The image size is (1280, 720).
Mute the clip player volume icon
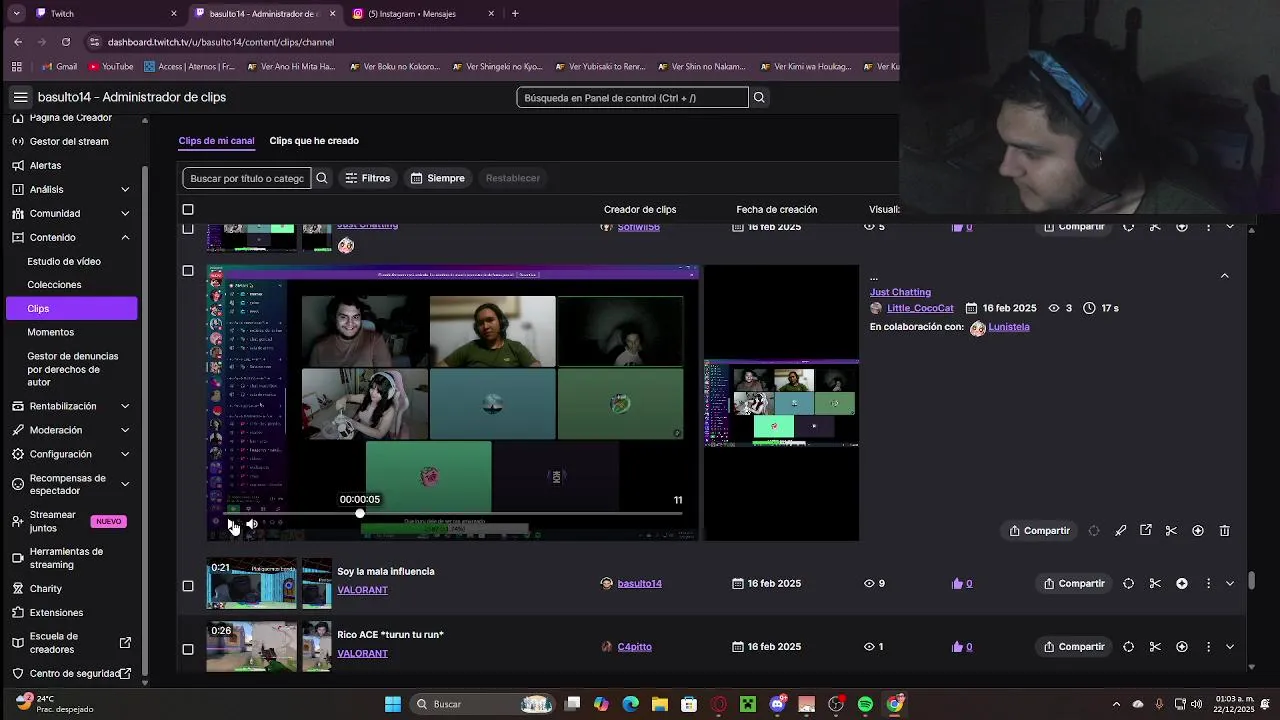[252, 523]
